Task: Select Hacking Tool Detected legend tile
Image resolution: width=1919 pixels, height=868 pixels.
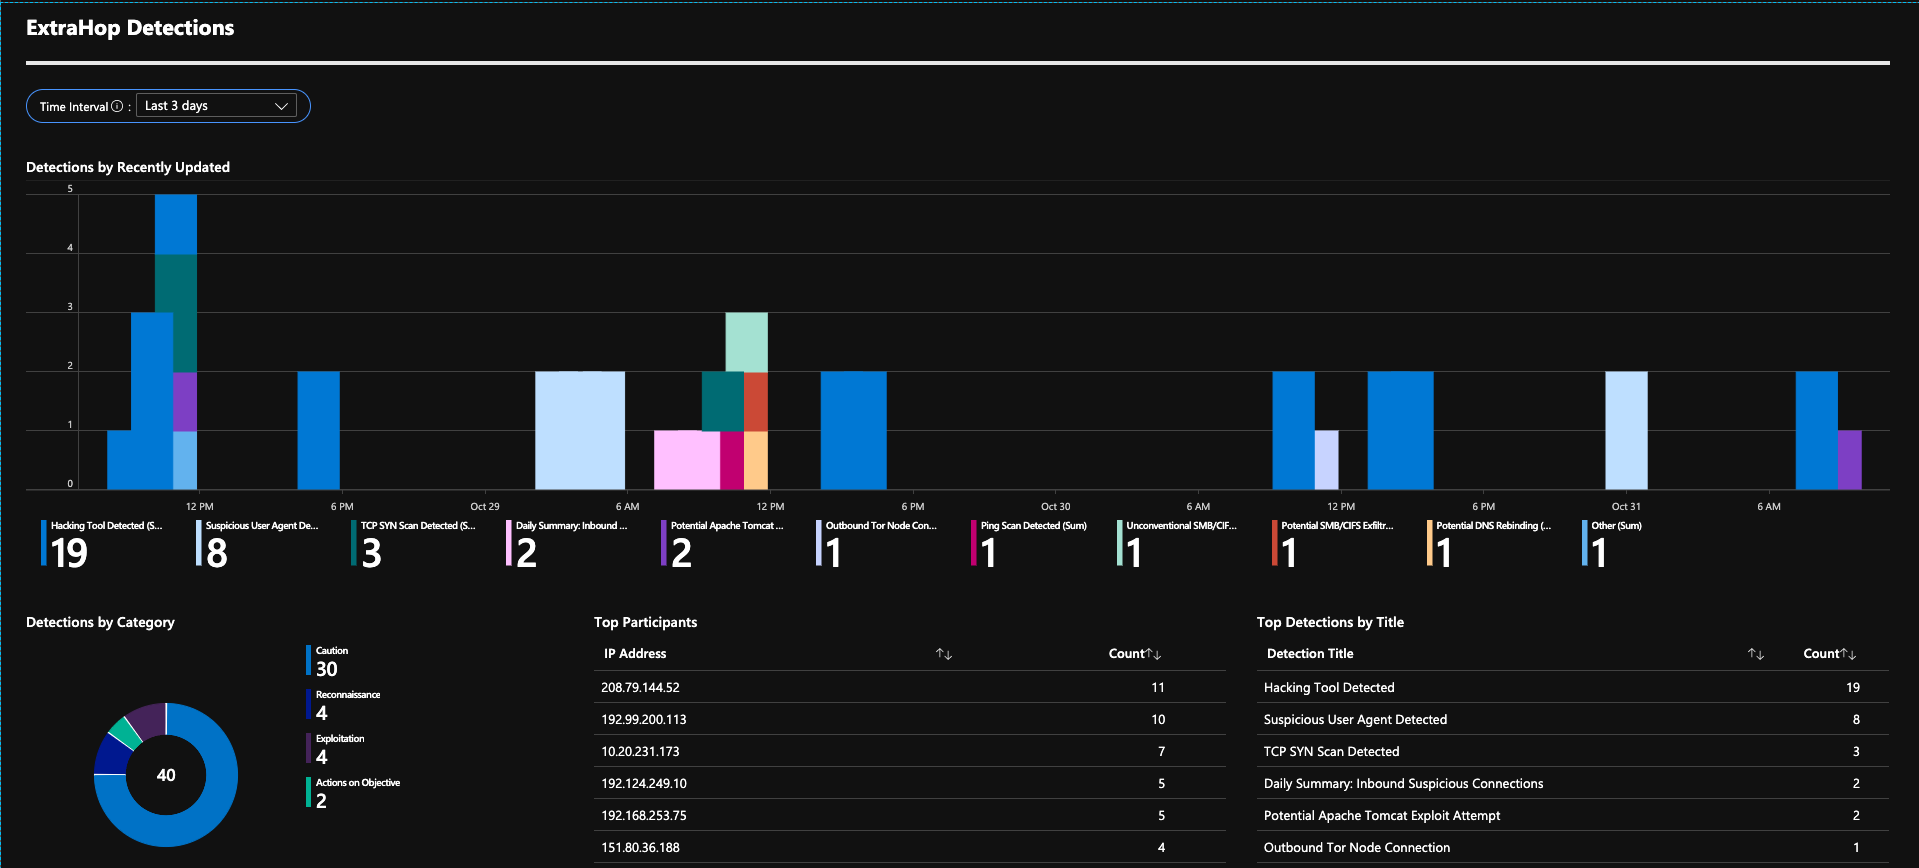Action: tap(103, 544)
